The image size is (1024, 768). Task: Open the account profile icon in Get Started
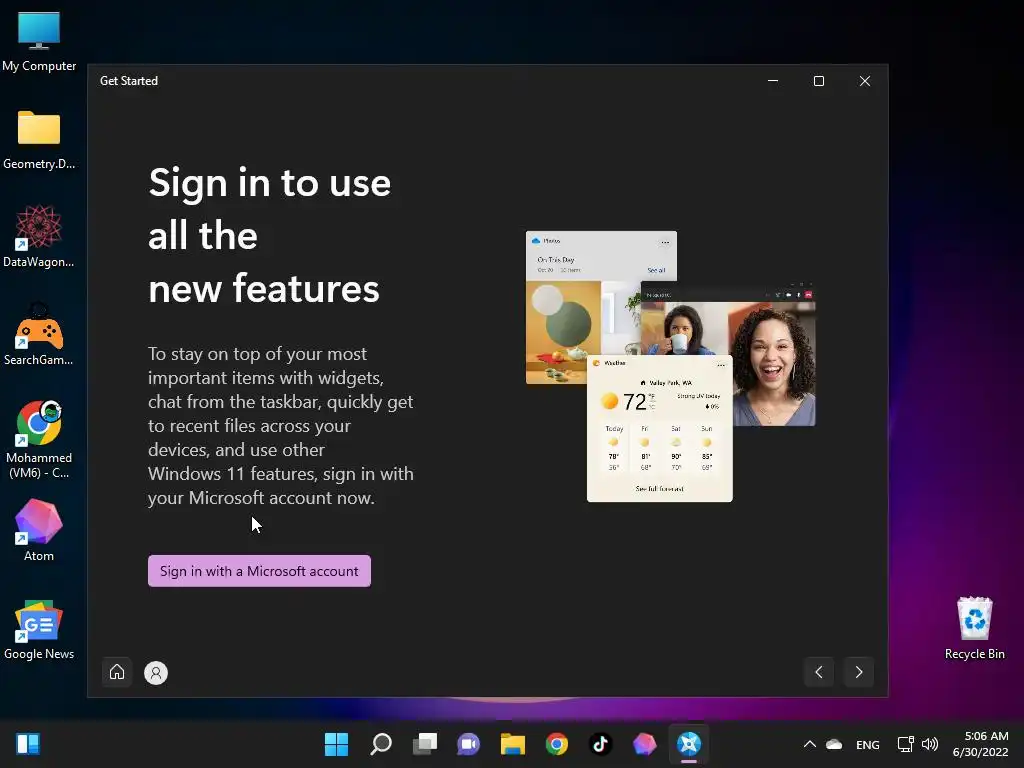(x=156, y=673)
